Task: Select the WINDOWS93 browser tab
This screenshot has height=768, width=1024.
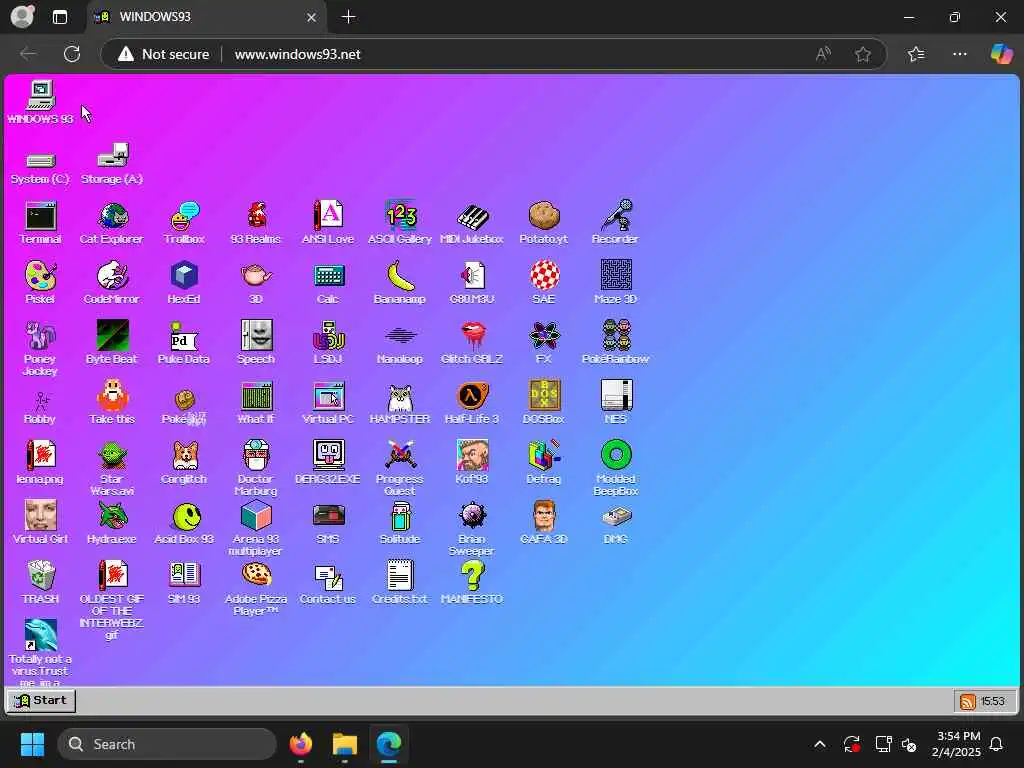Action: 206,17
